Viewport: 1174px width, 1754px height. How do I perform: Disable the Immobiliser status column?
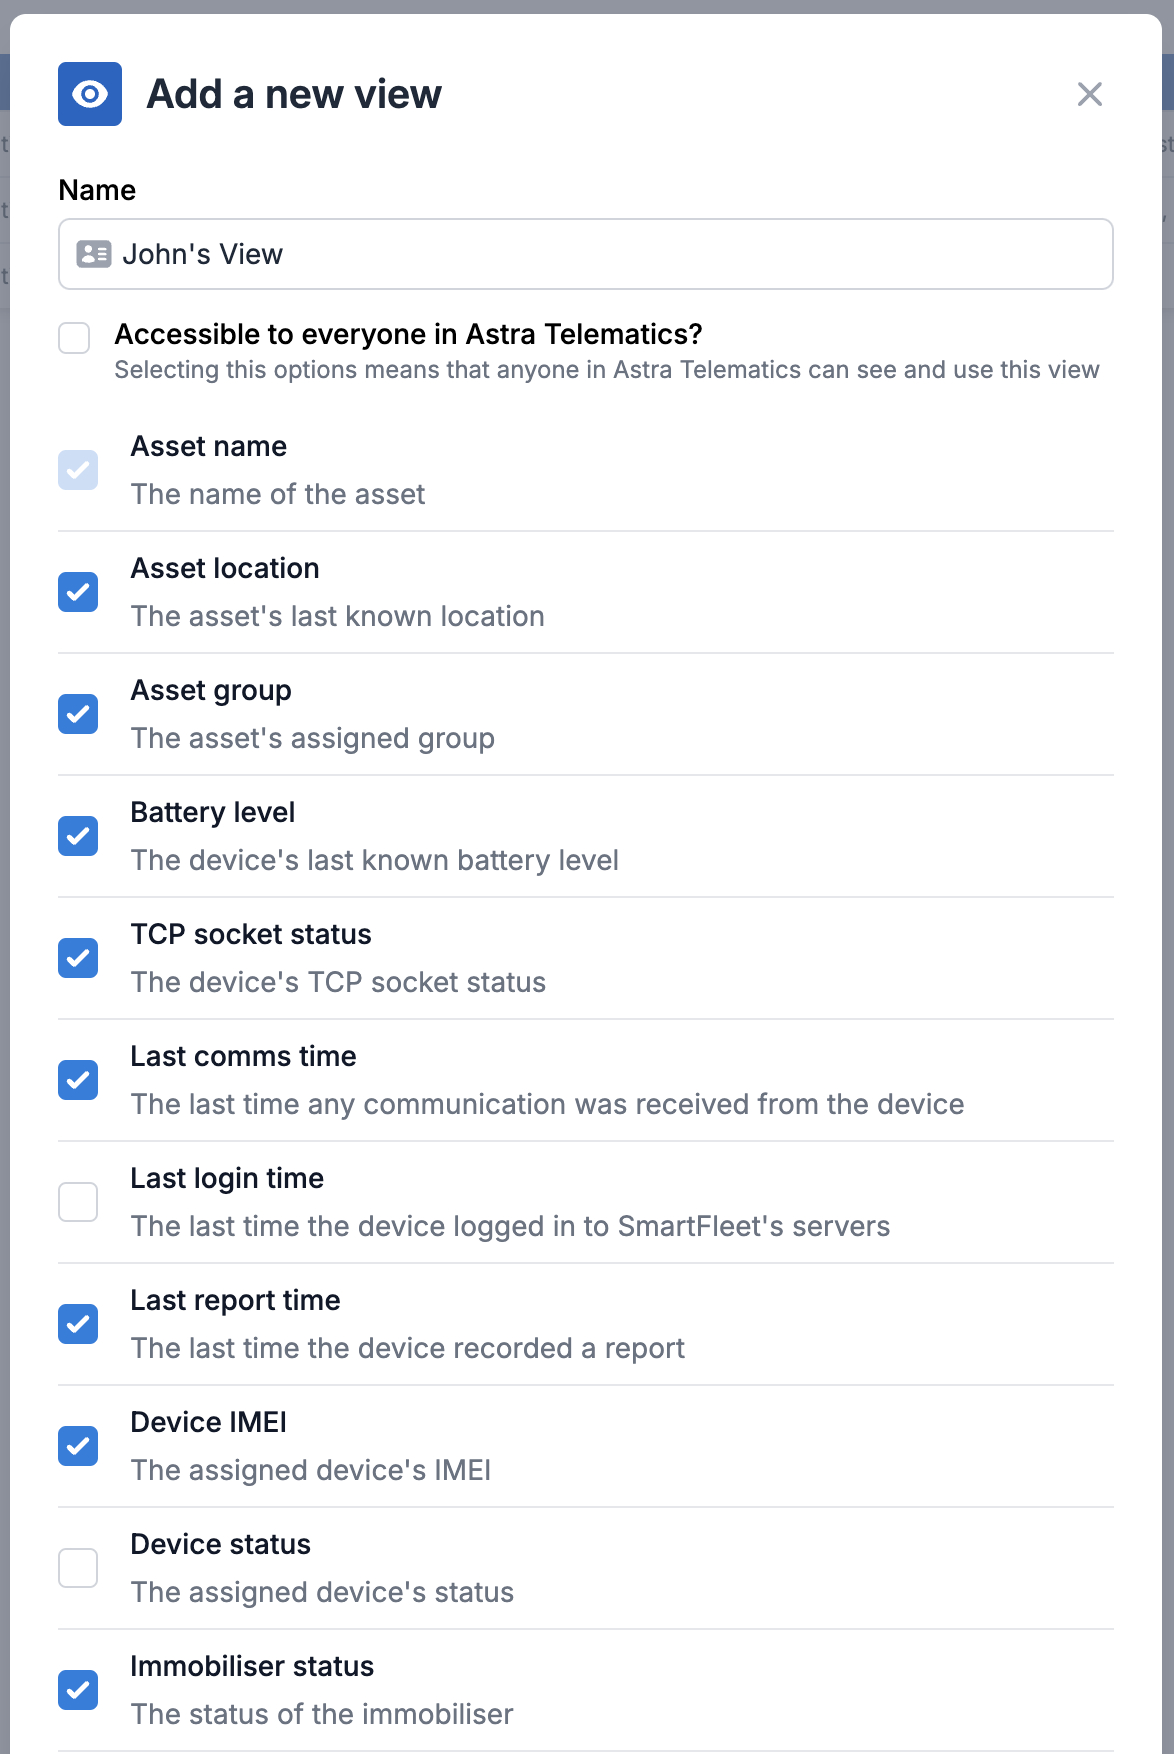[x=77, y=1690]
